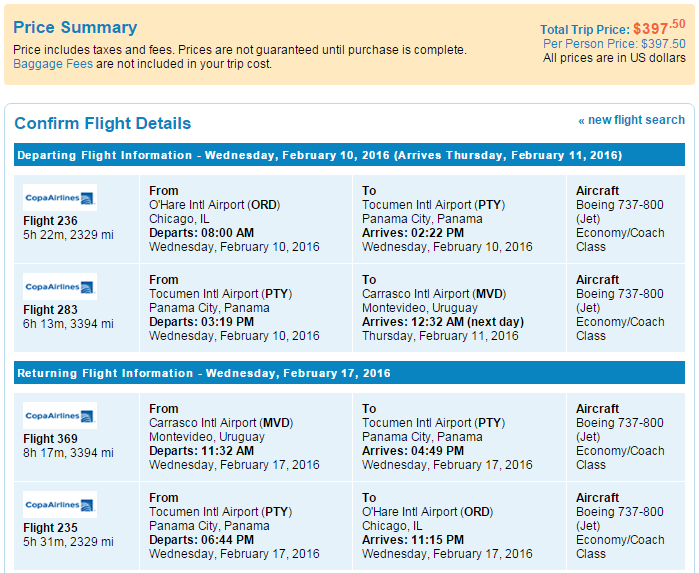699x573 pixels.
Task: Click the Per Person Price text
Action: tap(614, 44)
